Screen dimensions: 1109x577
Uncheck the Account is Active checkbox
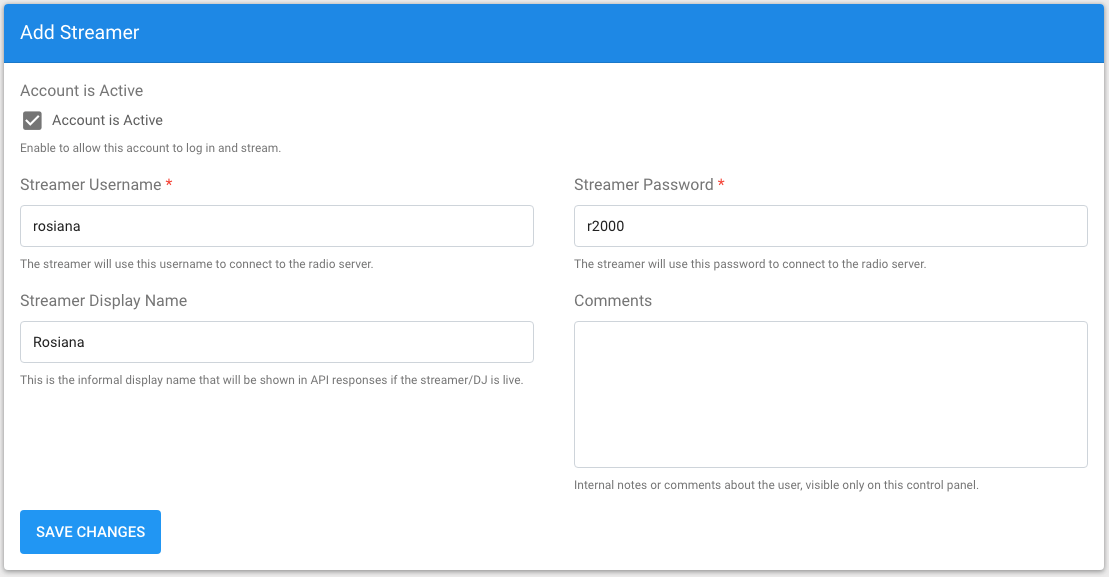(x=32, y=120)
